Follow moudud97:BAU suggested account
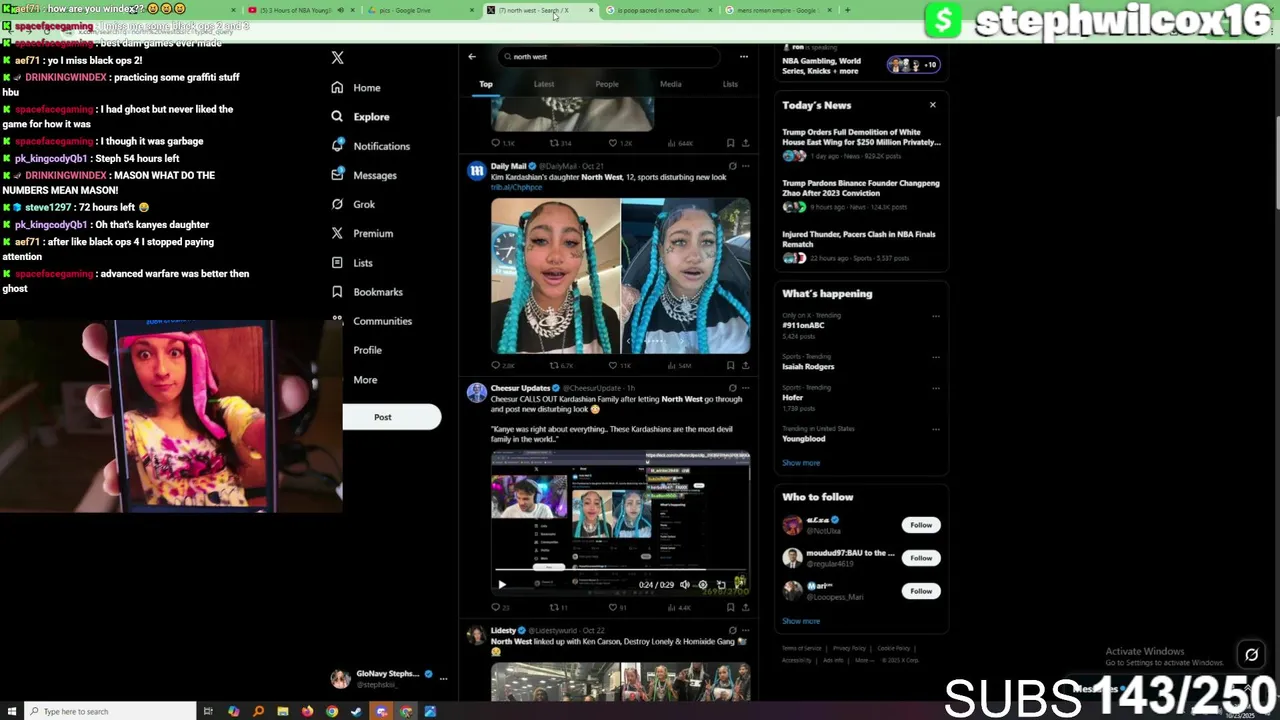The height and width of the screenshot is (720, 1280). 921,558
